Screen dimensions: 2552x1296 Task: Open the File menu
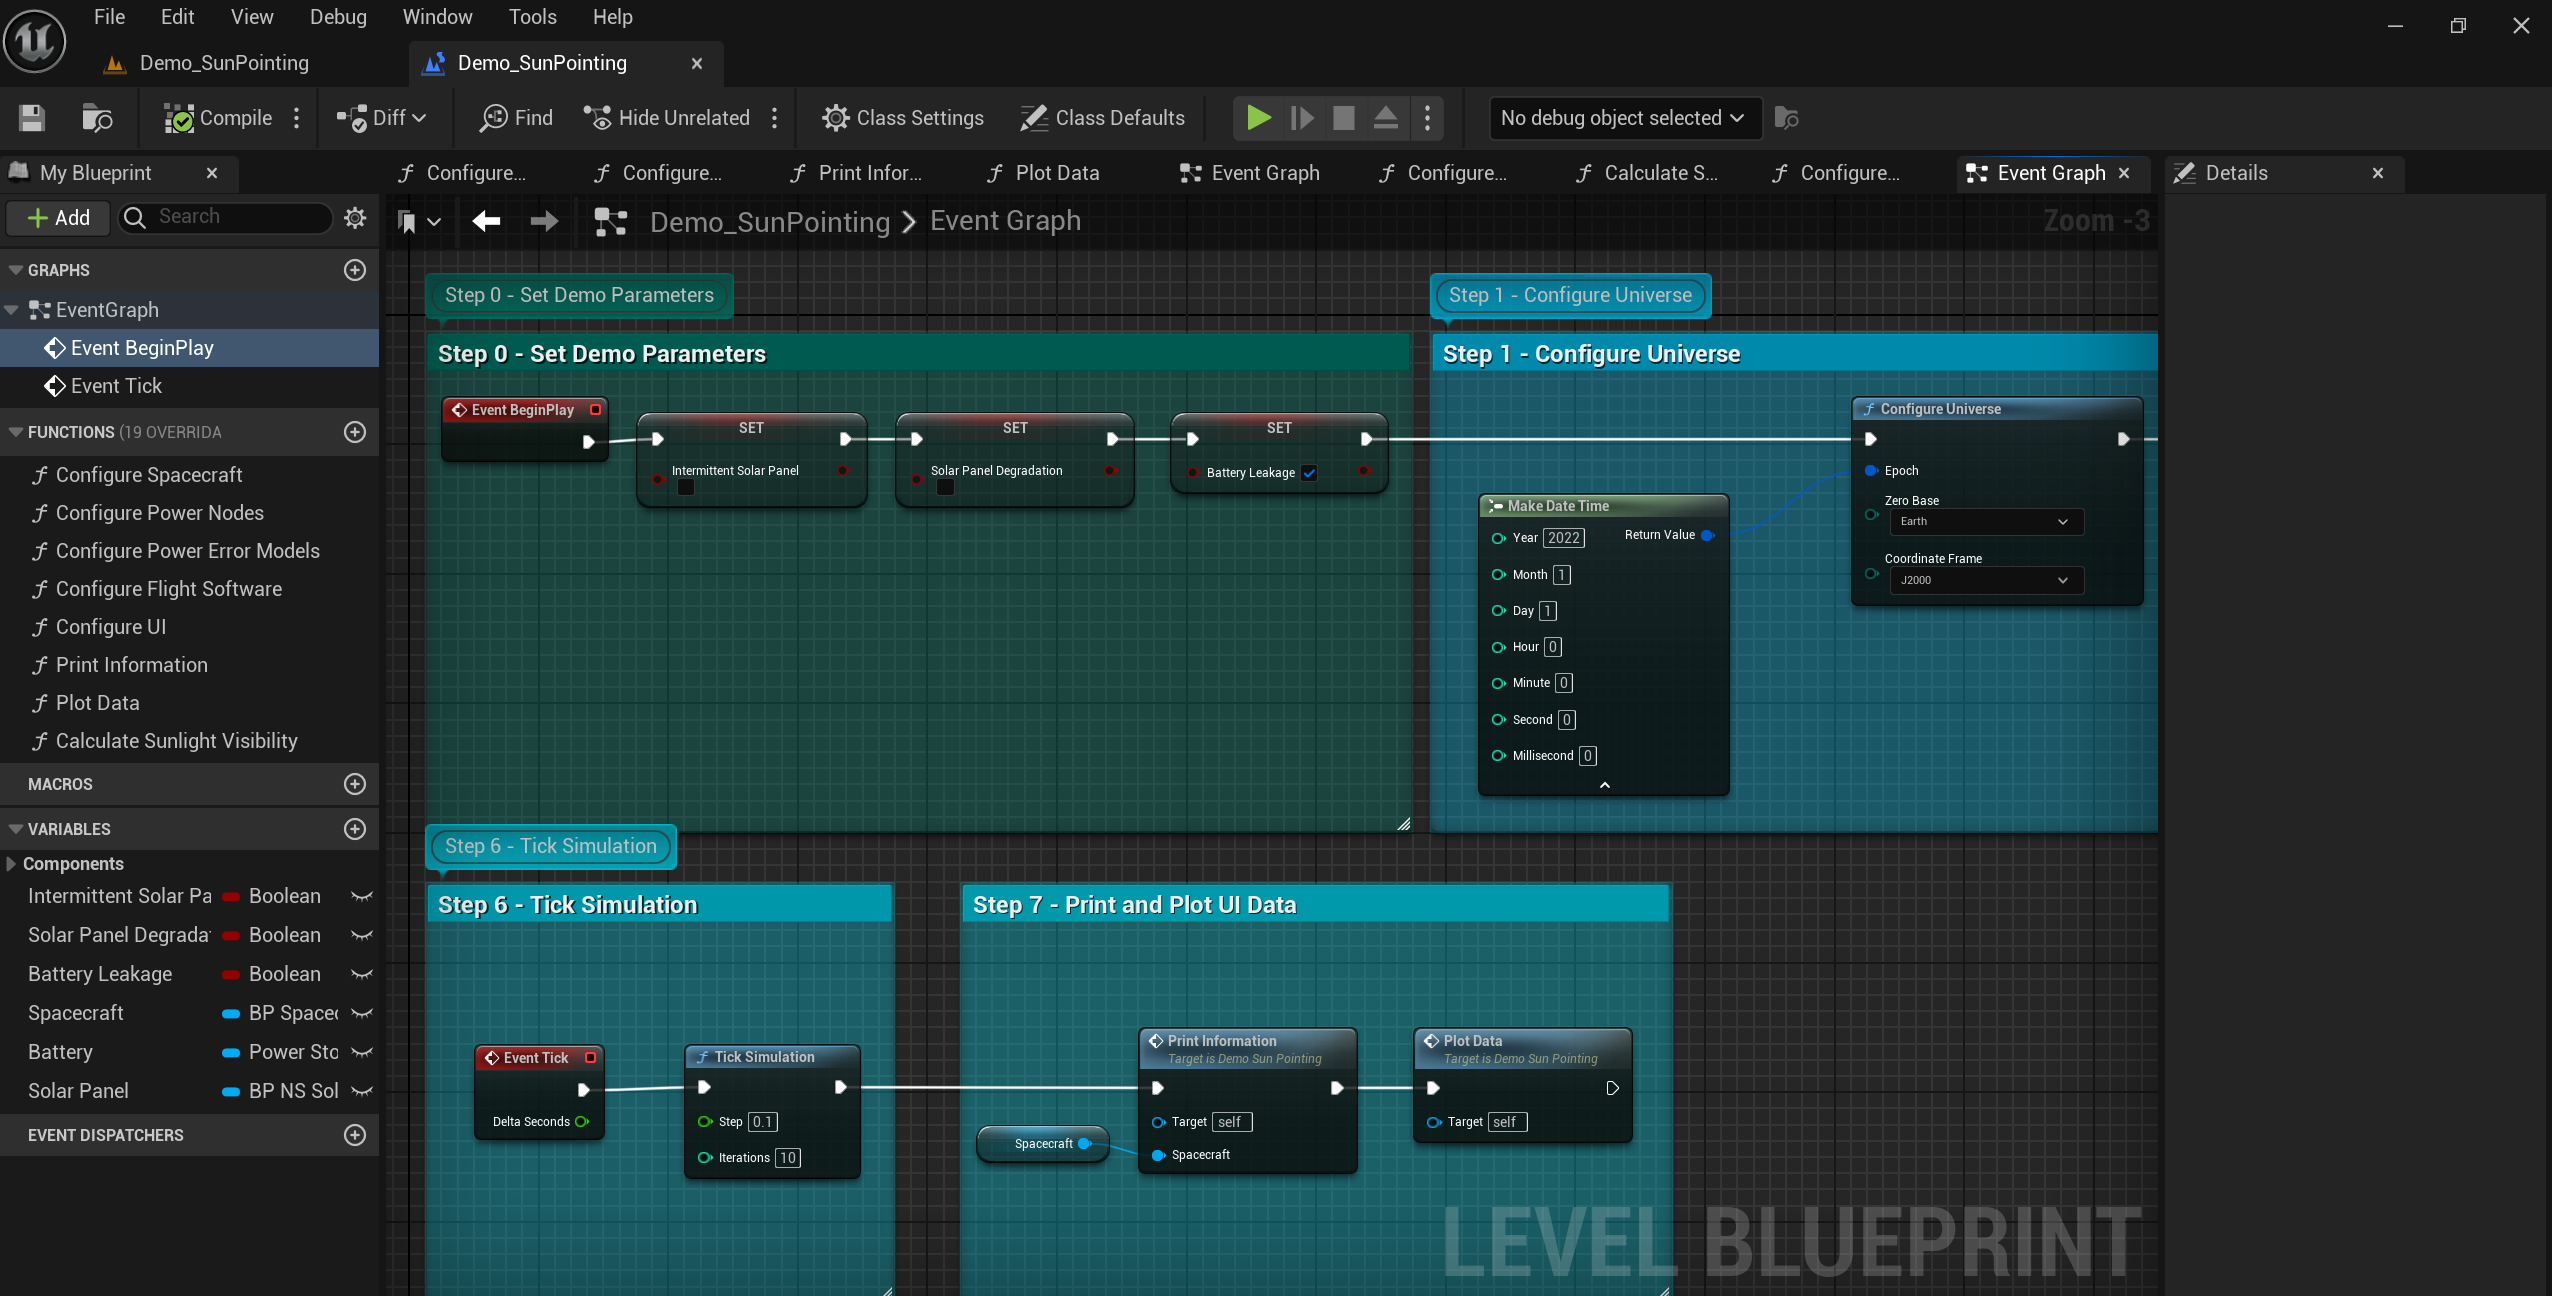point(109,17)
